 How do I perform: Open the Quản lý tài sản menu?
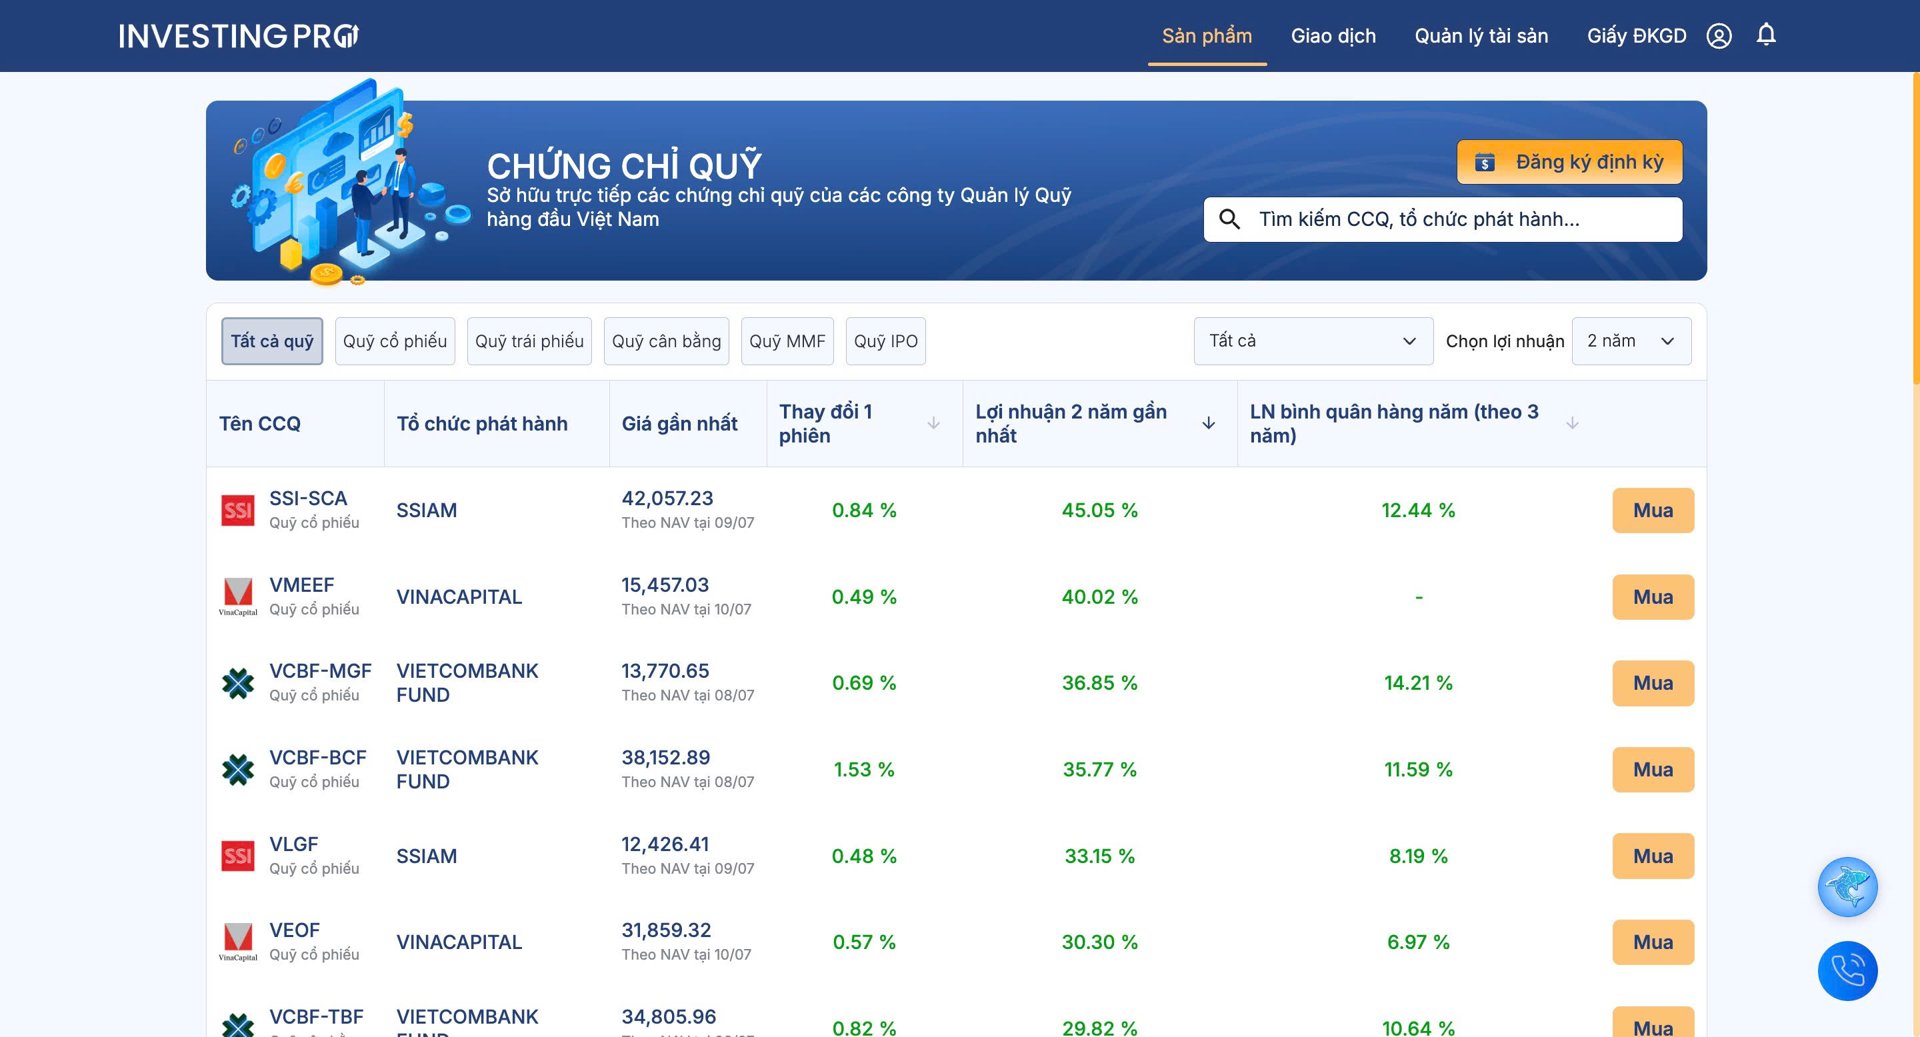coord(1481,36)
